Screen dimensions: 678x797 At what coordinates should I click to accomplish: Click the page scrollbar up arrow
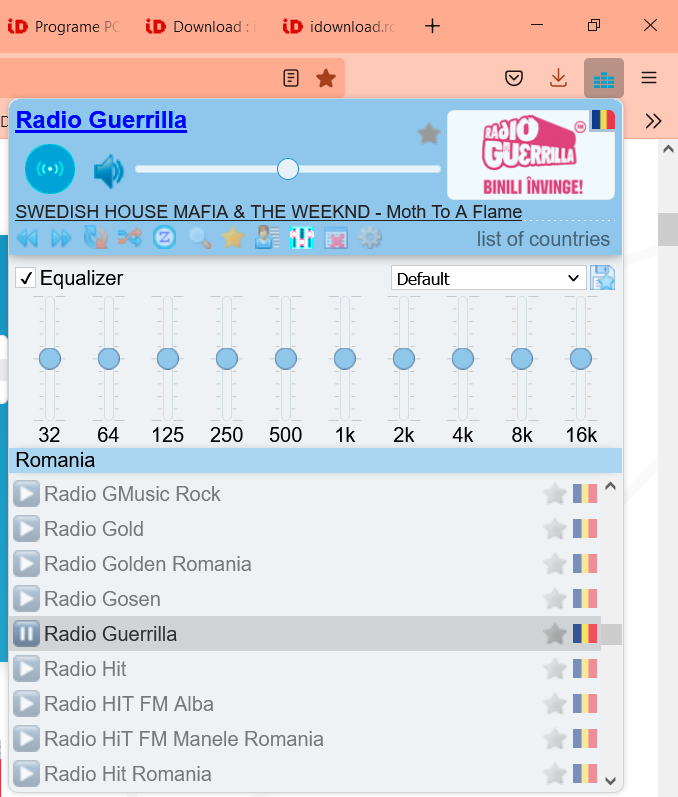coord(668,149)
